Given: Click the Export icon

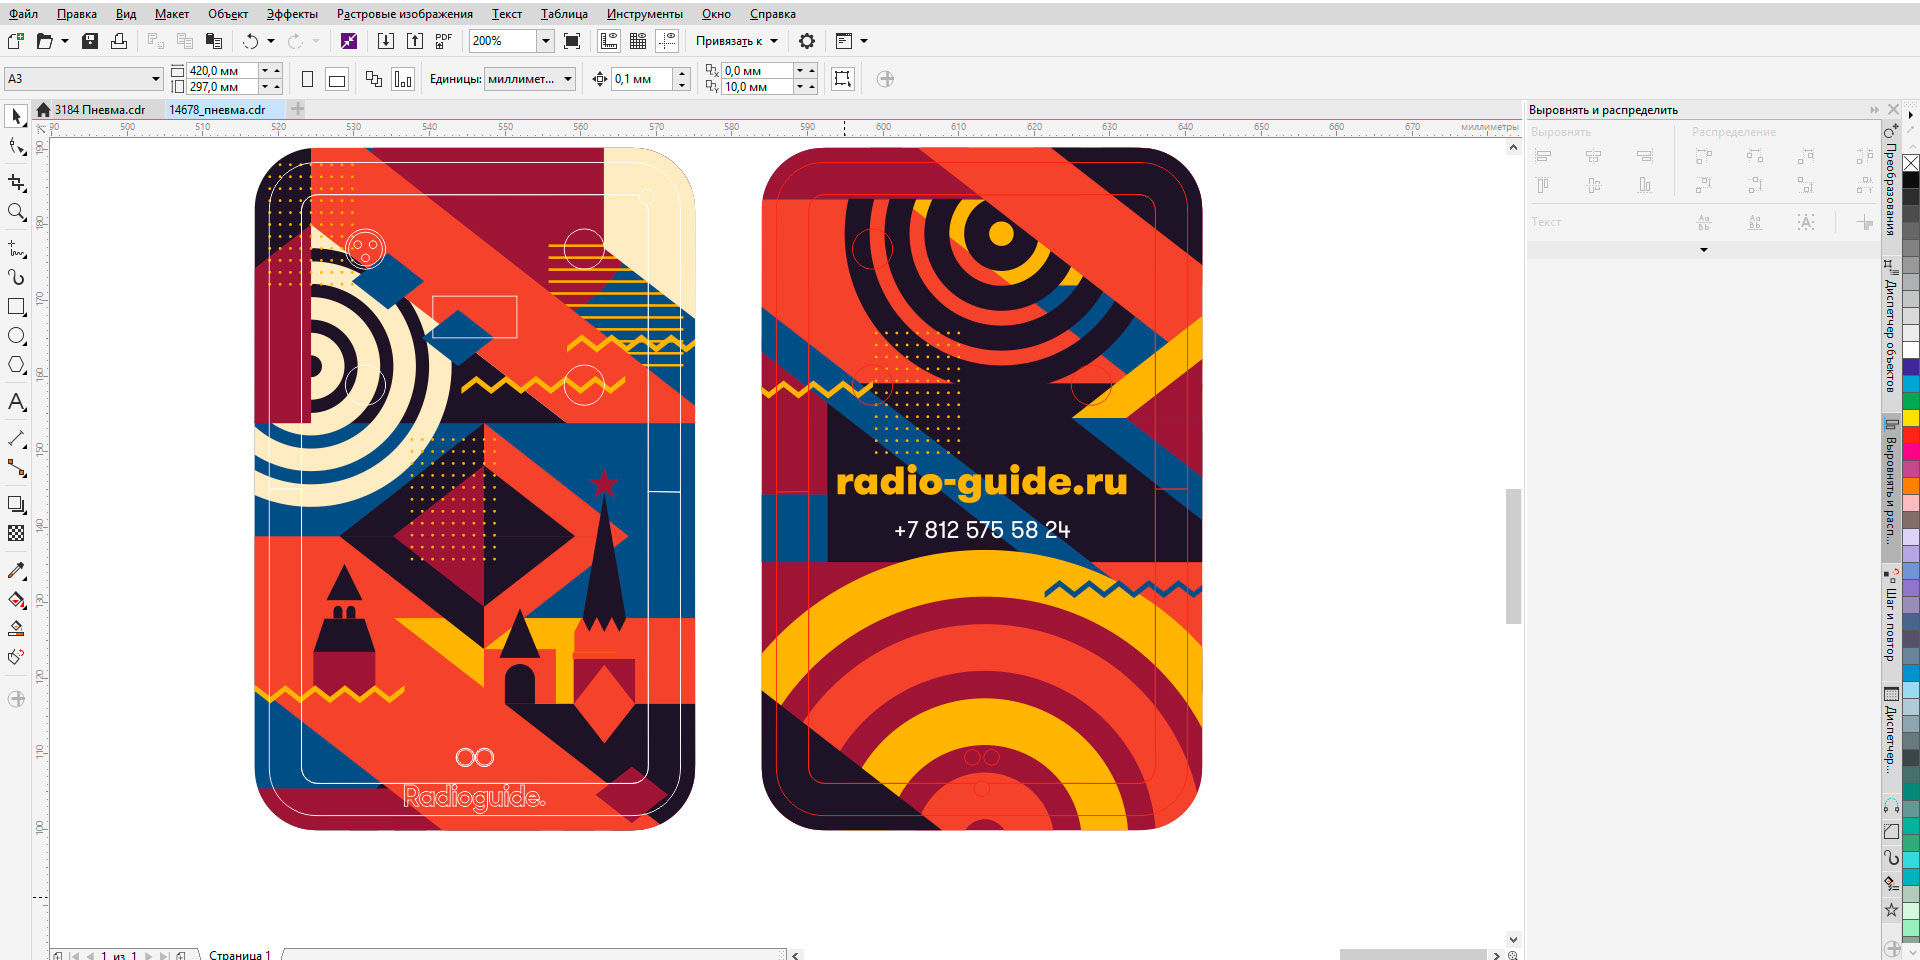Looking at the screenshot, I should (415, 41).
